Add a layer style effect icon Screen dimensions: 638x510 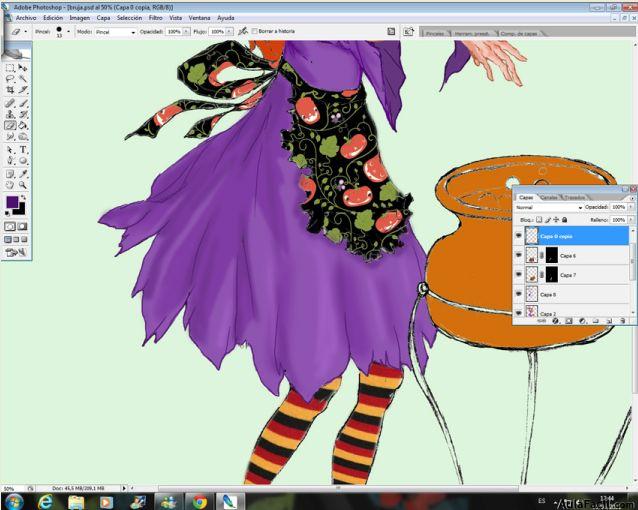pyautogui.click(x=555, y=321)
